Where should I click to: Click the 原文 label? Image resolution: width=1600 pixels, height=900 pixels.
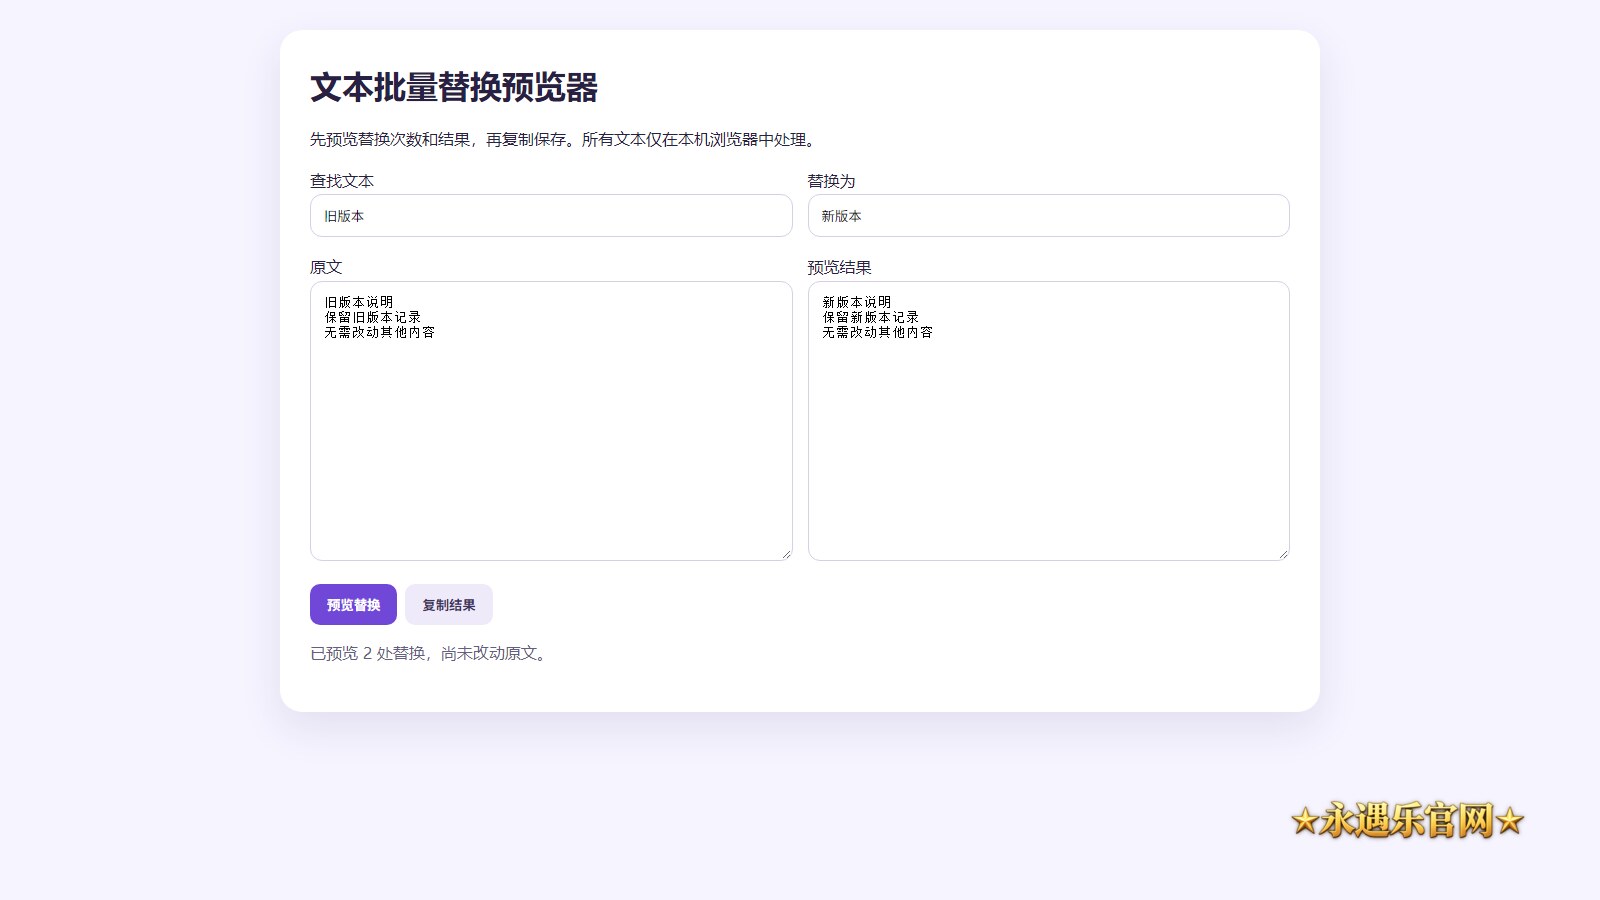326,267
